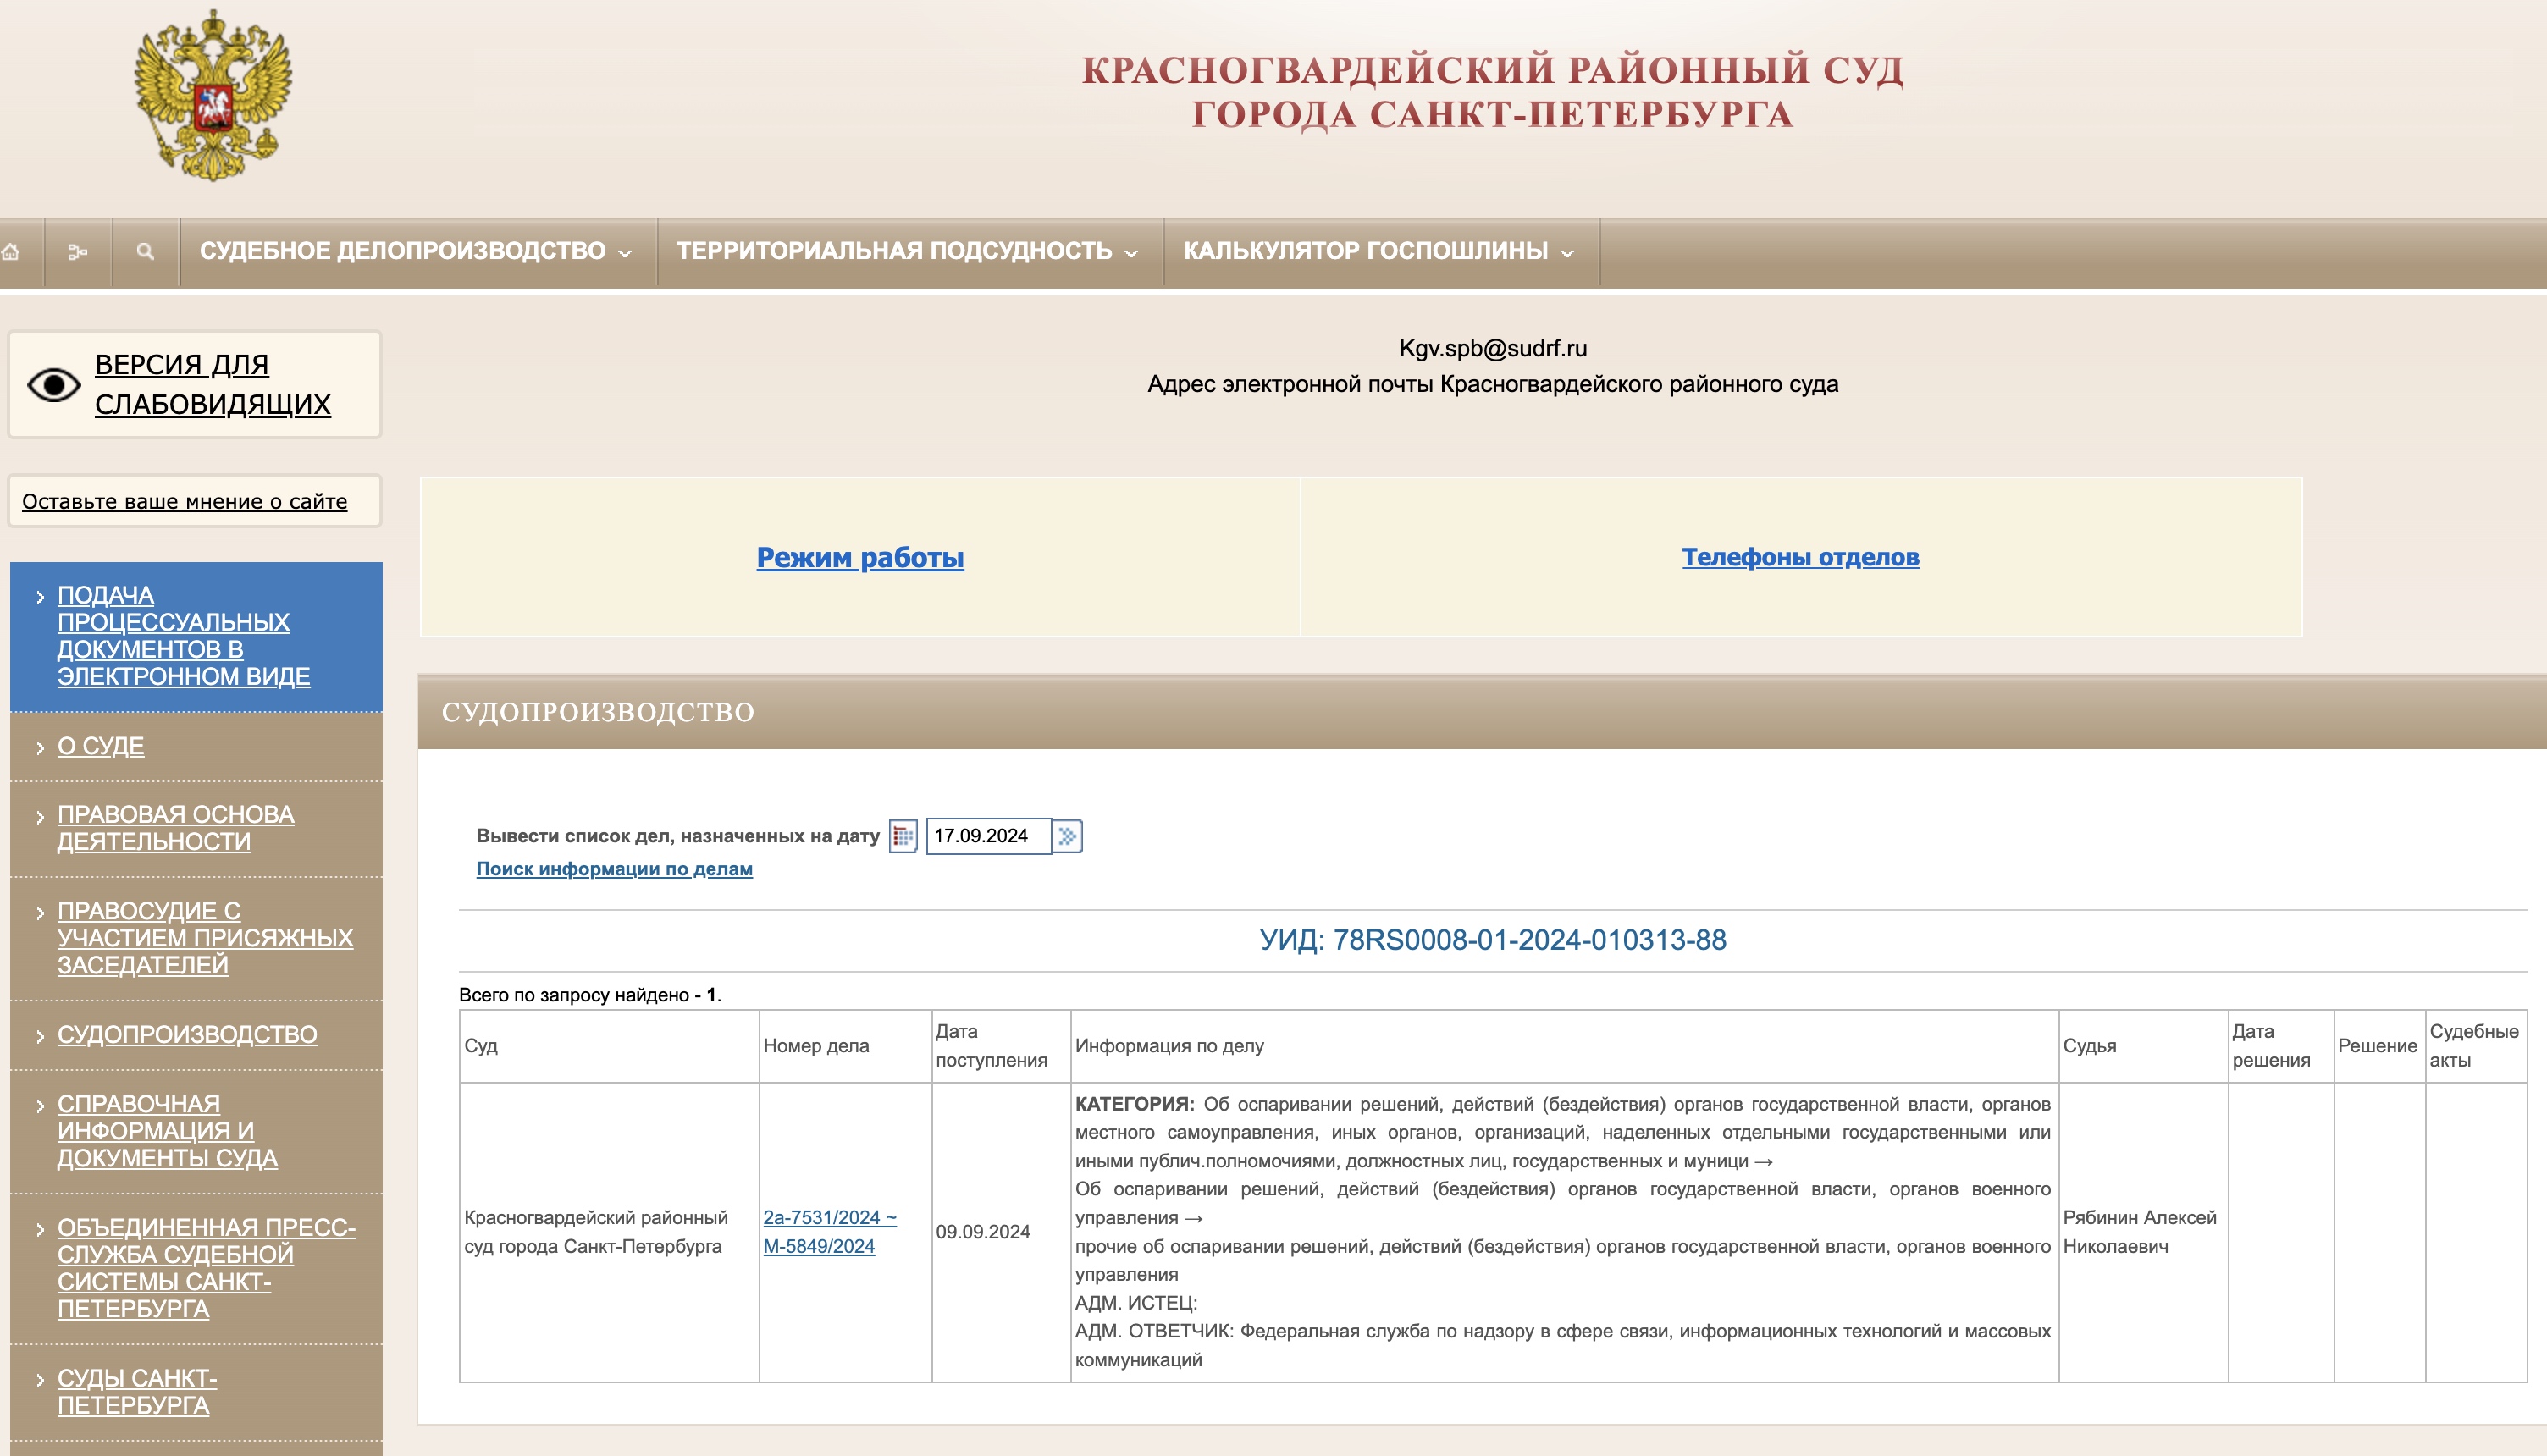Open the Телефоны отделов link
The width and height of the screenshot is (2547, 1456).
[x=1800, y=557]
